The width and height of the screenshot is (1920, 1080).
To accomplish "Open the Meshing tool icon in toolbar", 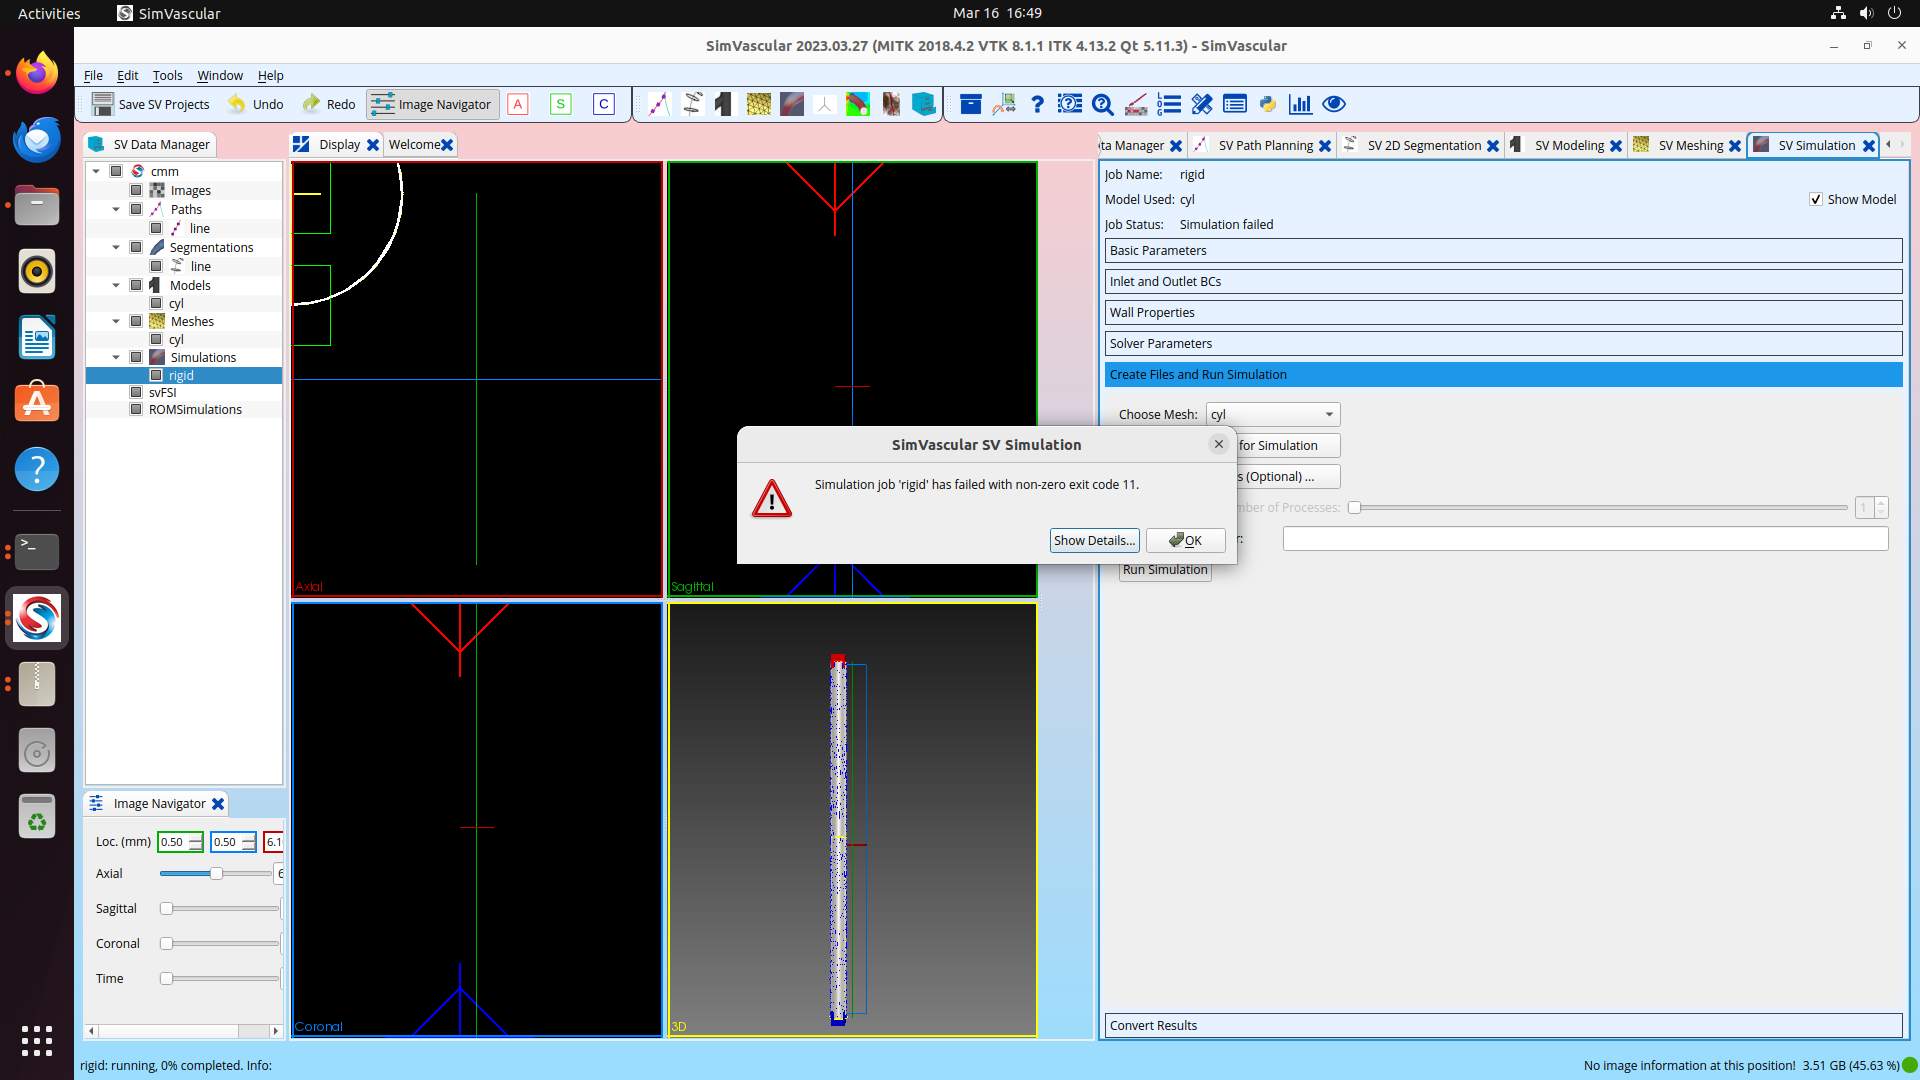I will (x=759, y=104).
